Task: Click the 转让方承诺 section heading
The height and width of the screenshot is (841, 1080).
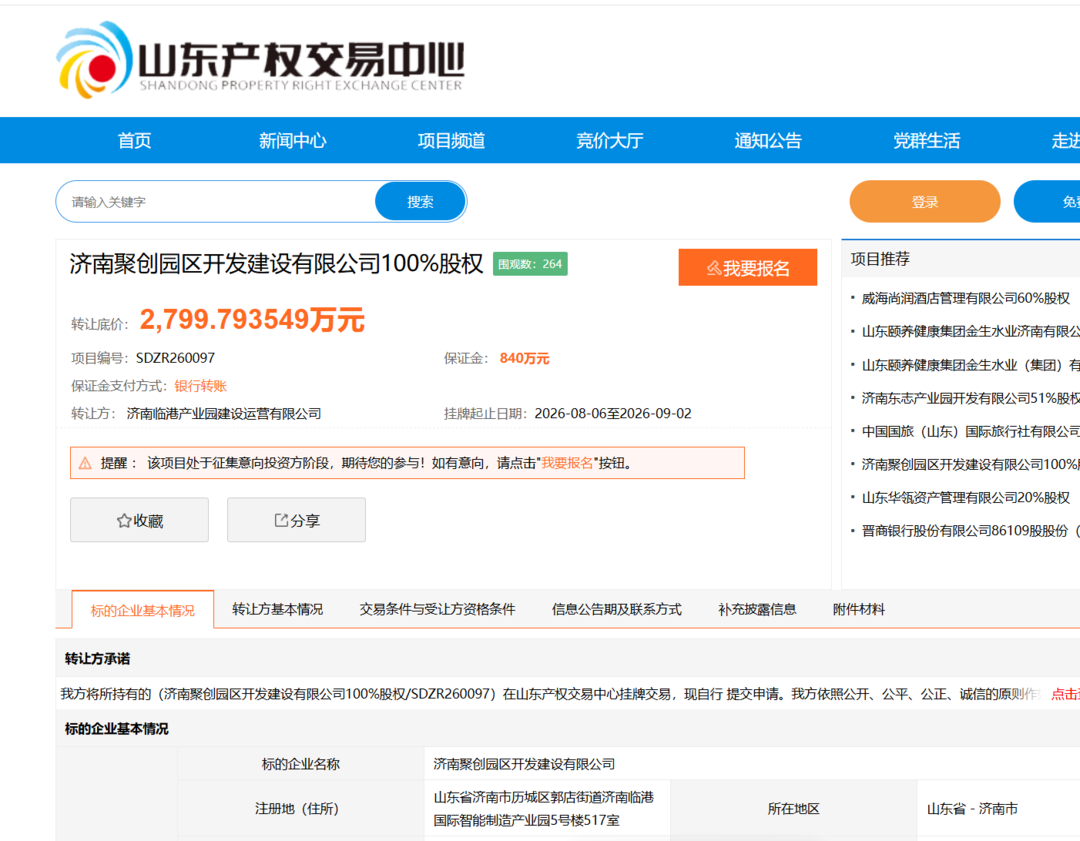Action: point(97,658)
